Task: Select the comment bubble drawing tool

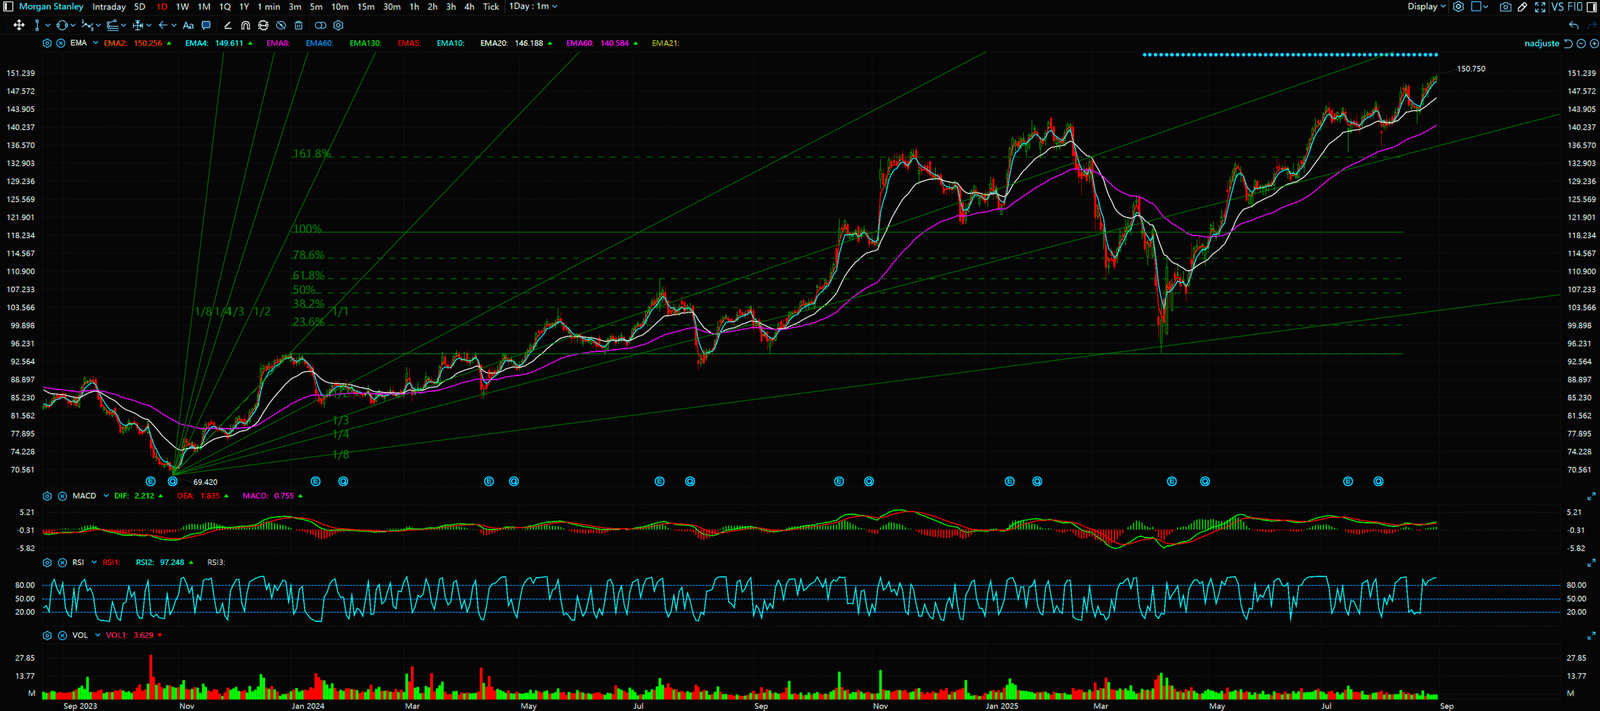Action: point(206,25)
